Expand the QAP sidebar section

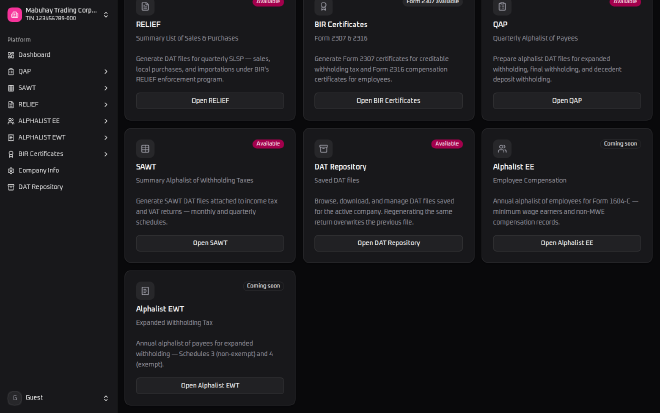pos(106,72)
